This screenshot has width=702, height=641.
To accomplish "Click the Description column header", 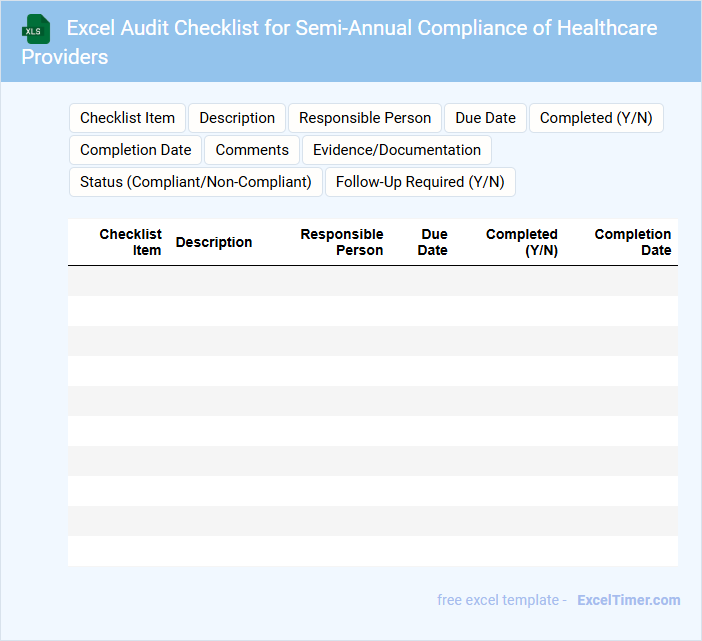I will 214,242.
